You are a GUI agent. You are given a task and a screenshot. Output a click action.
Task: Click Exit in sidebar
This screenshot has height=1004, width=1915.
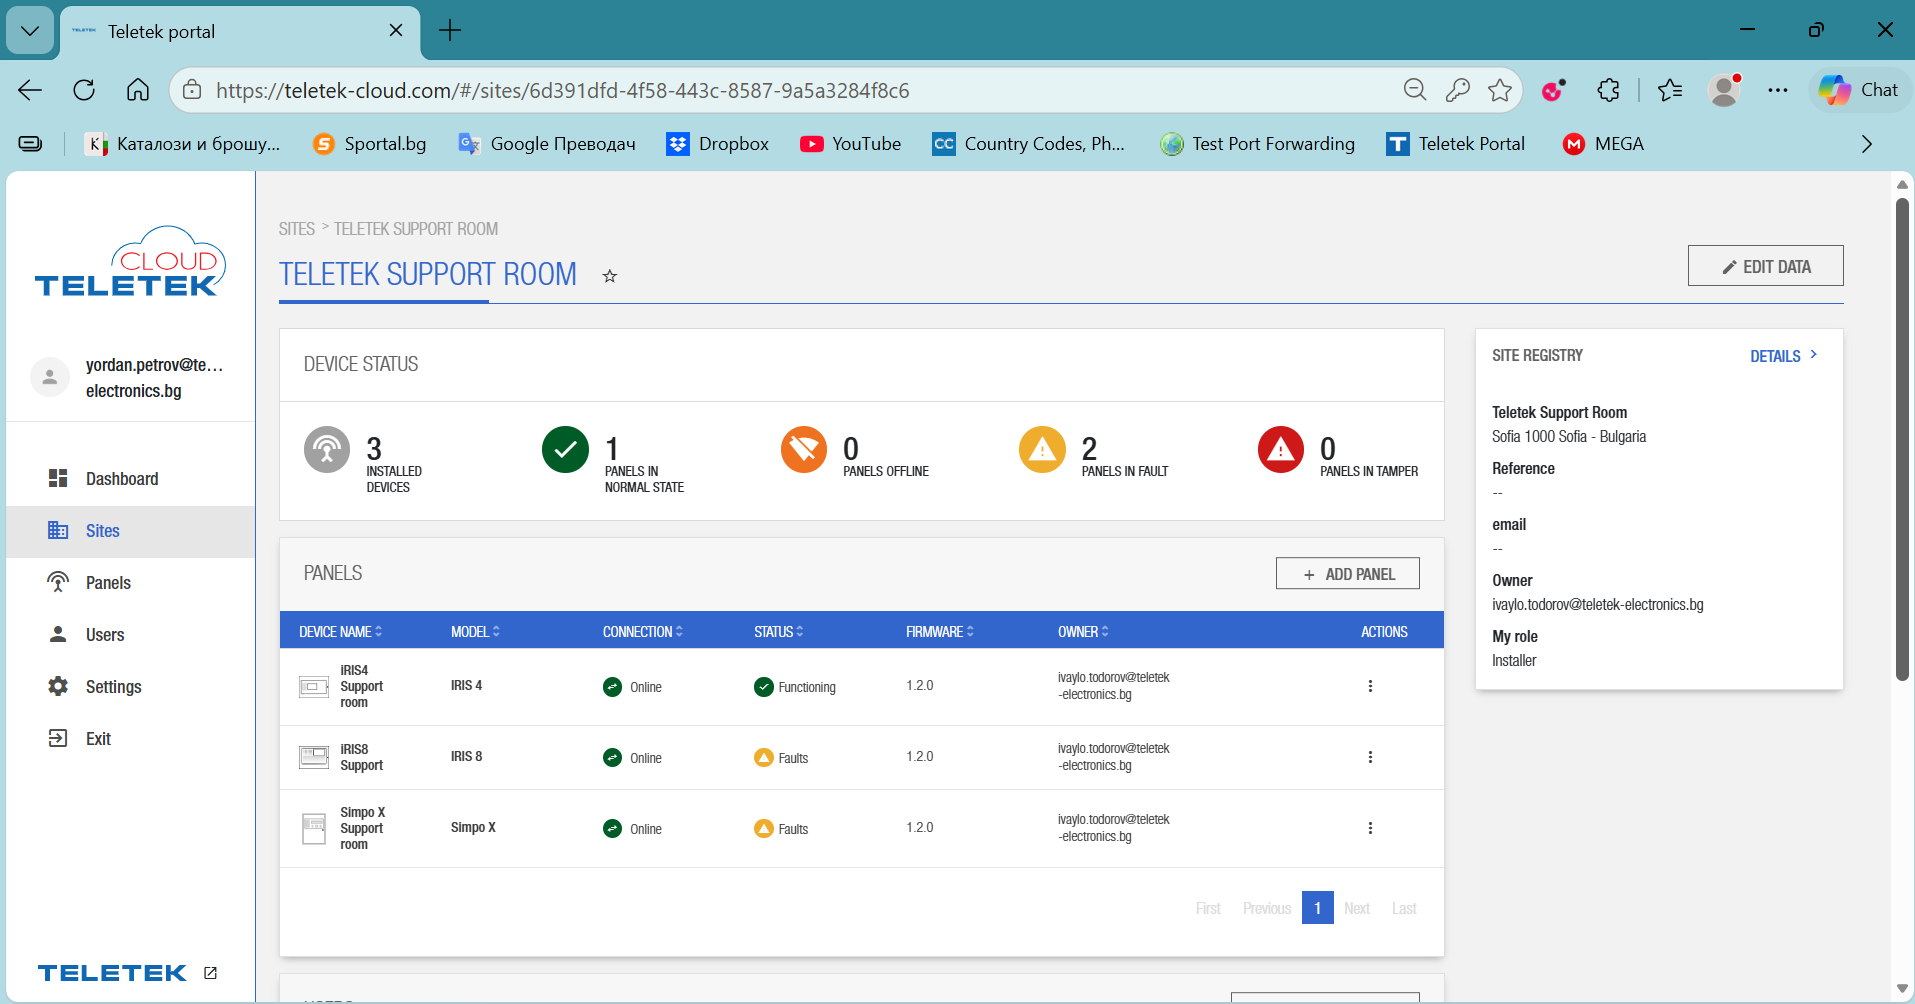(x=131, y=739)
